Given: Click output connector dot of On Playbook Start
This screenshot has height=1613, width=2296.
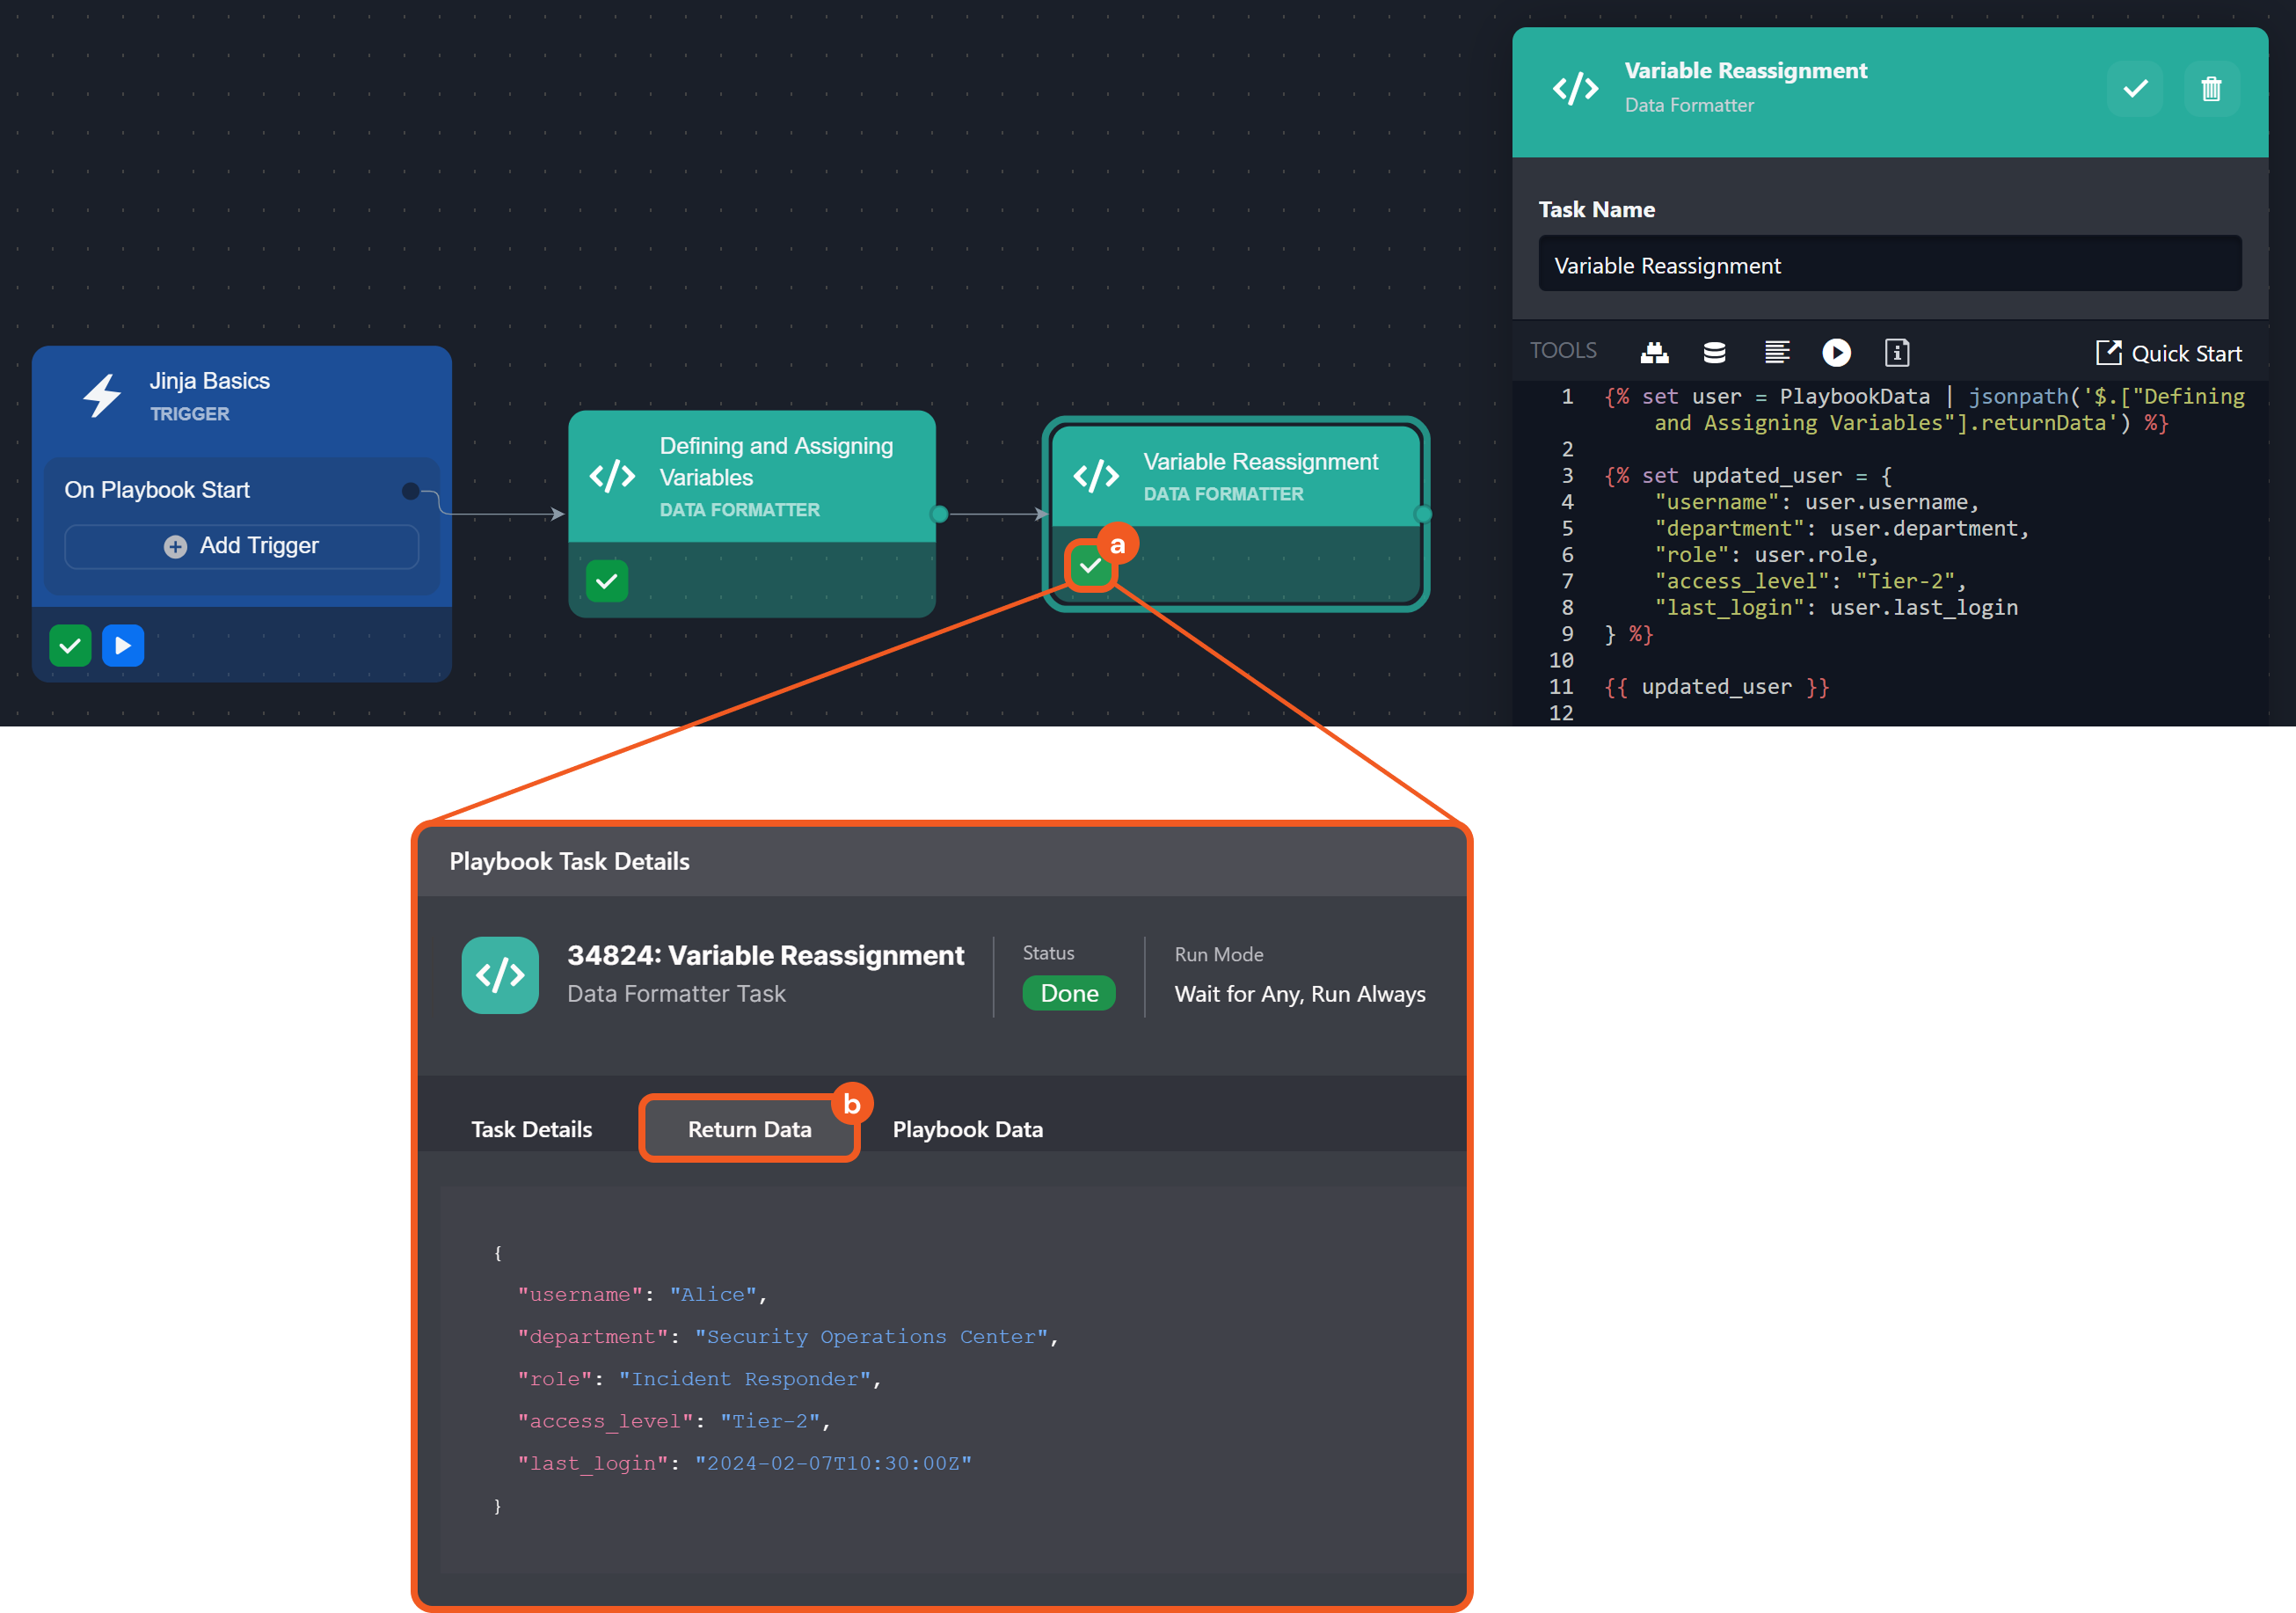Looking at the screenshot, I should tap(411, 491).
